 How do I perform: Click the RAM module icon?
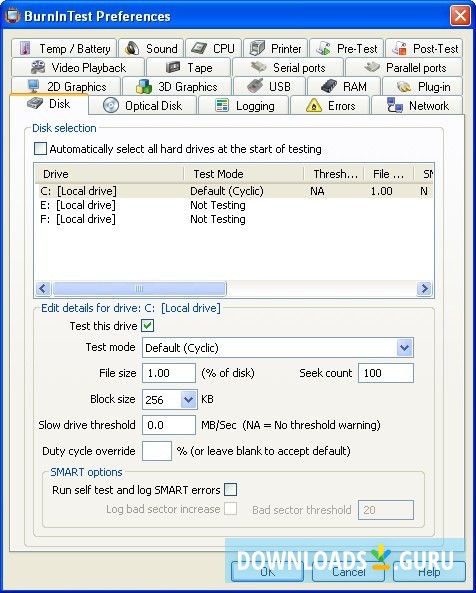point(329,86)
